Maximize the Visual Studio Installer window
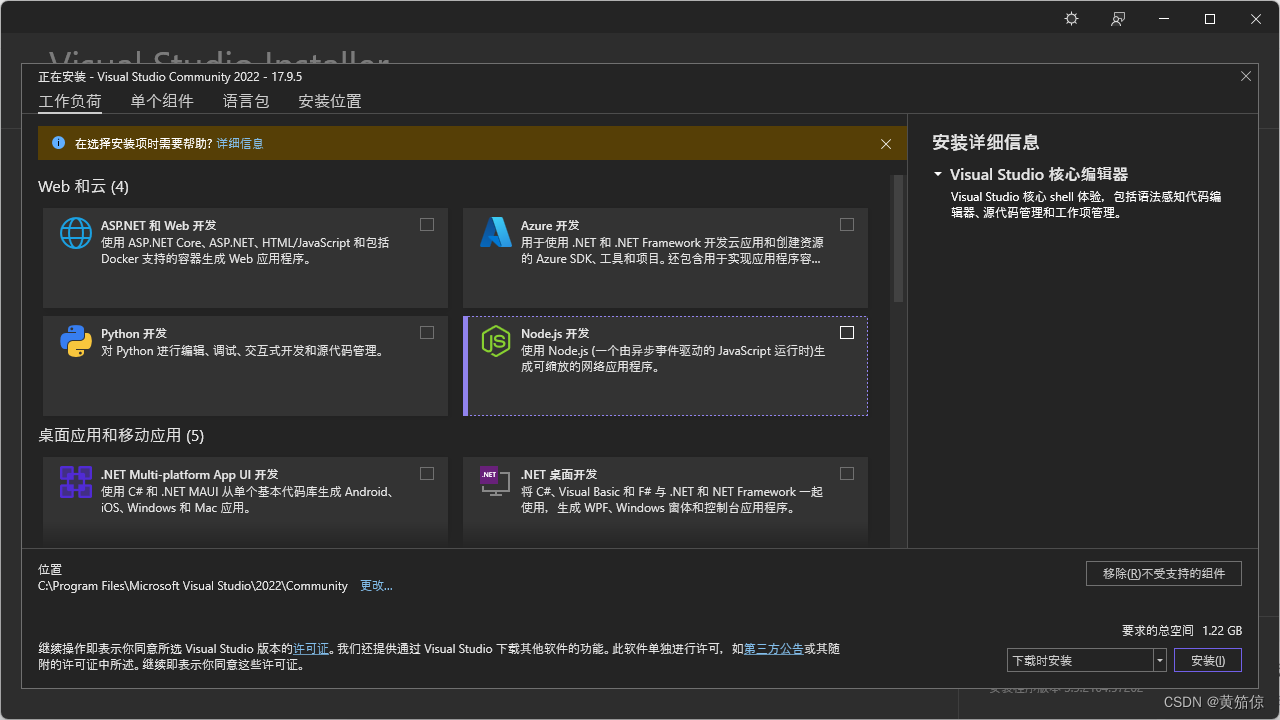1280x720 pixels. click(x=1210, y=19)
